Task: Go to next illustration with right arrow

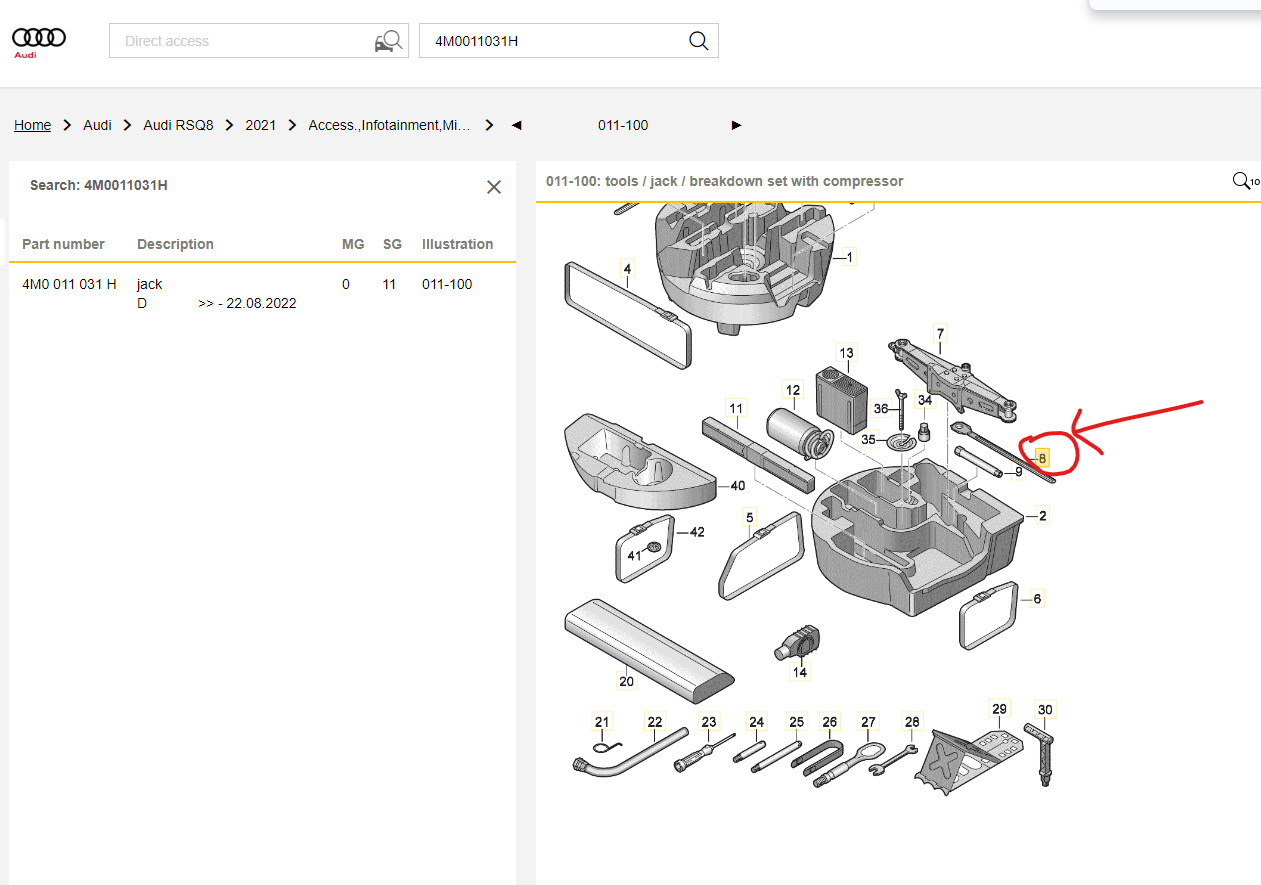Action: 737,125
